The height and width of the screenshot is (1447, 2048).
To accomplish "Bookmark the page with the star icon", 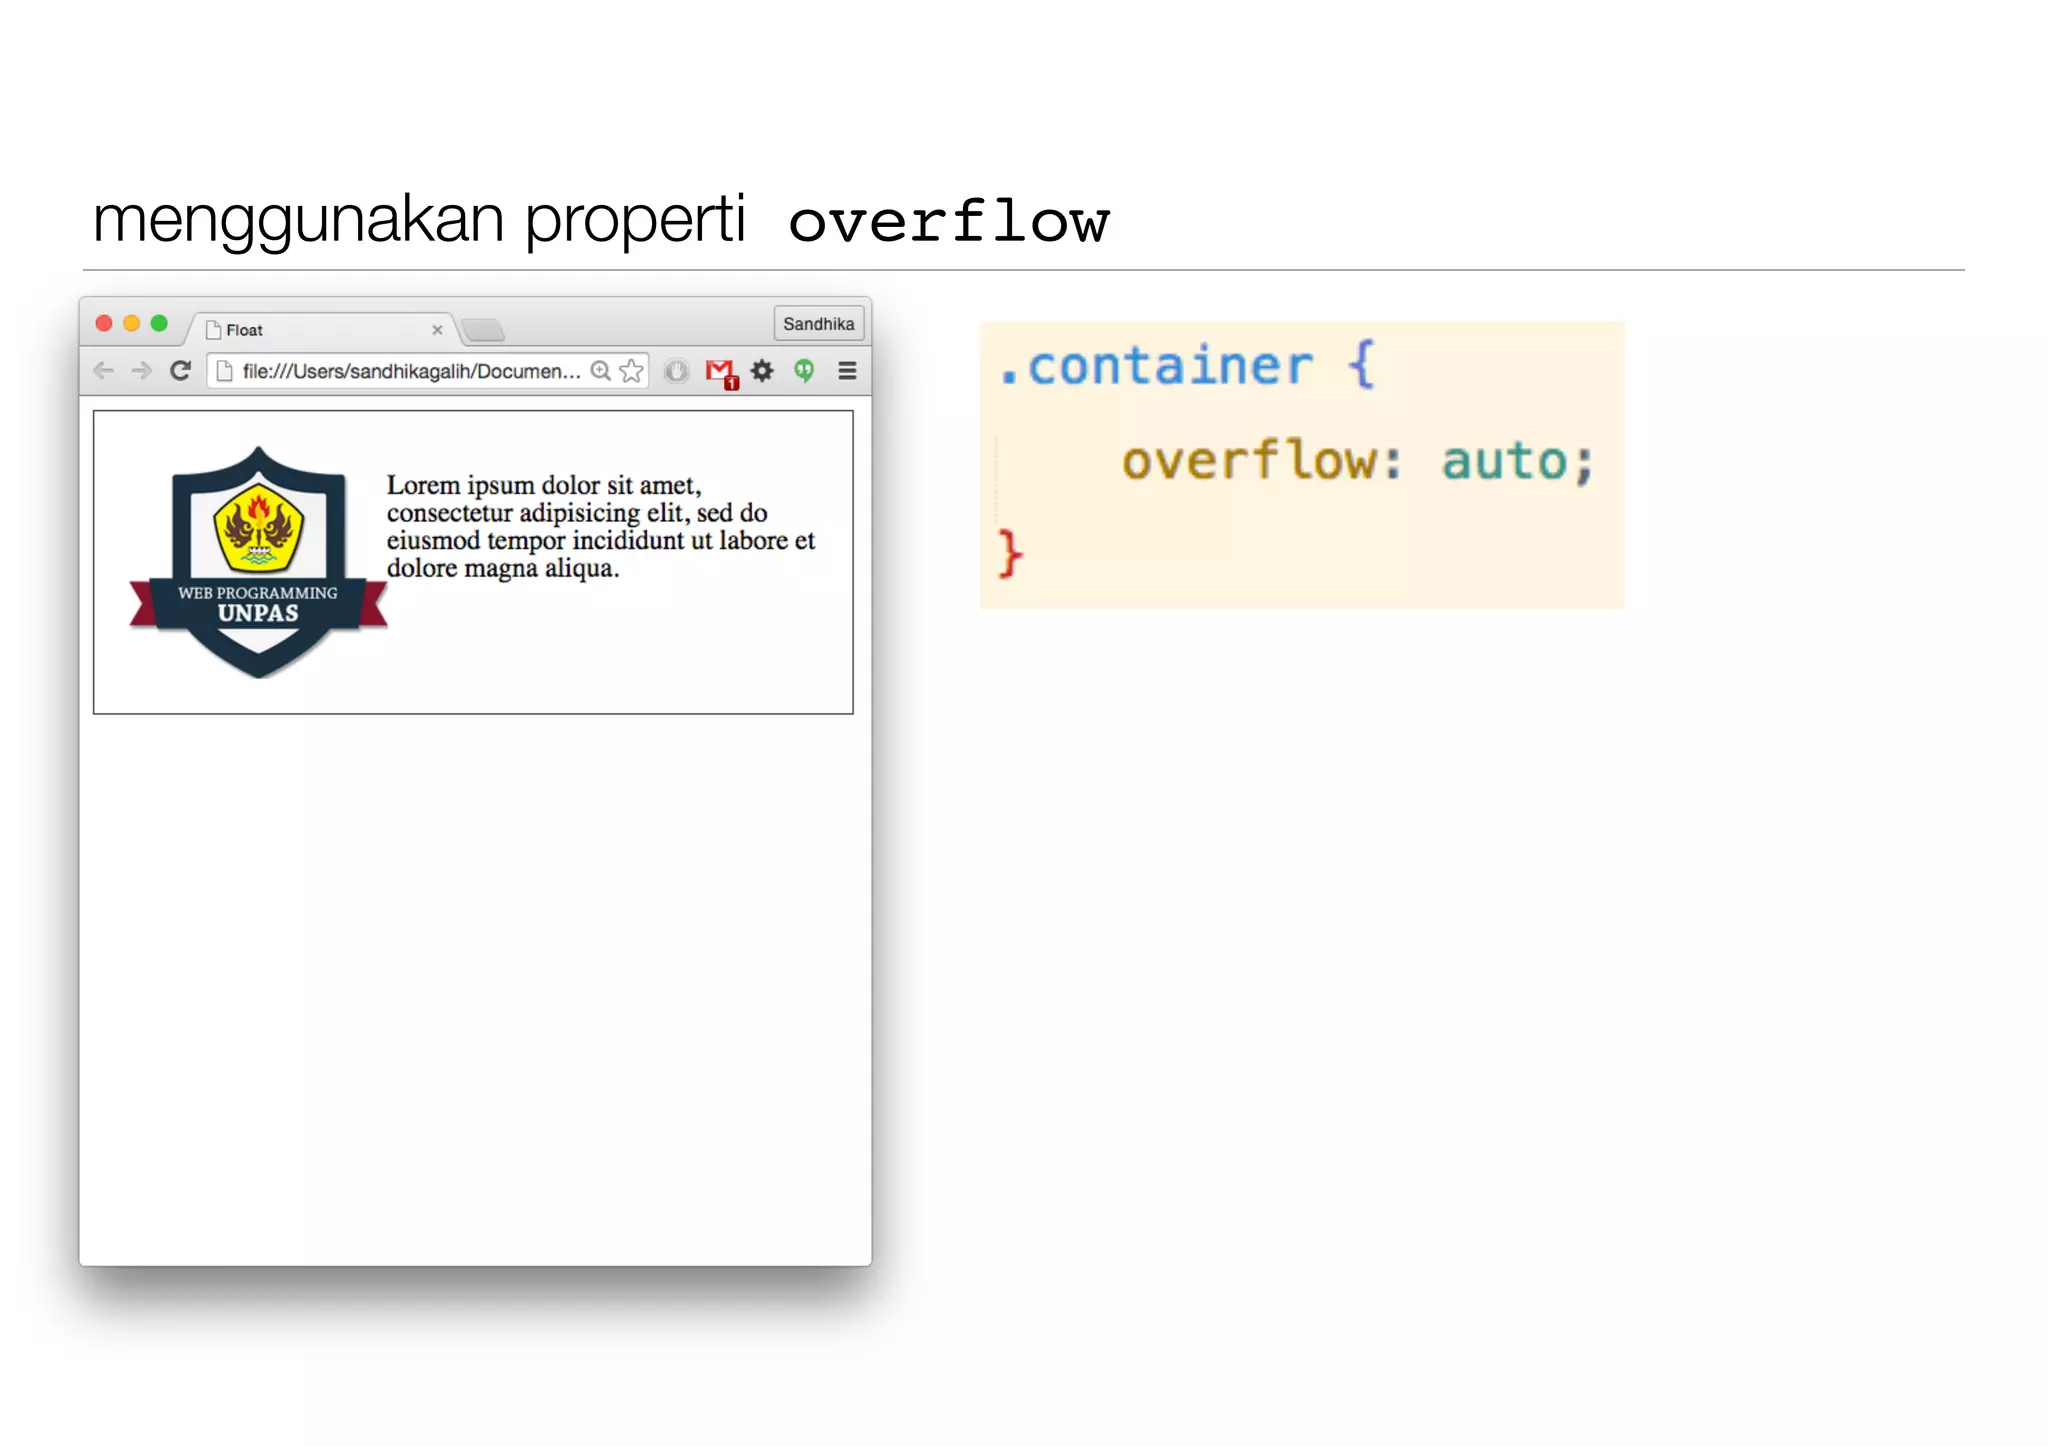I will (x=631, y=371).
